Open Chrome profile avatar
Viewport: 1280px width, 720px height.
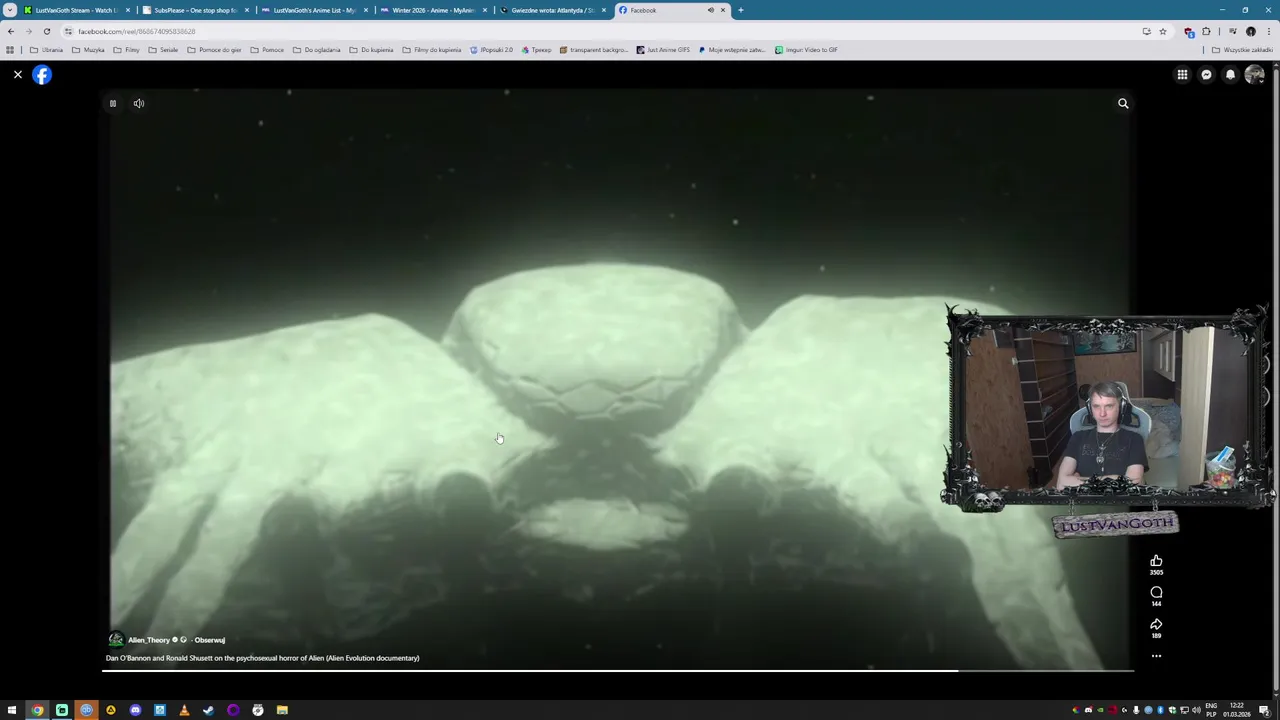coord(1250,31)
